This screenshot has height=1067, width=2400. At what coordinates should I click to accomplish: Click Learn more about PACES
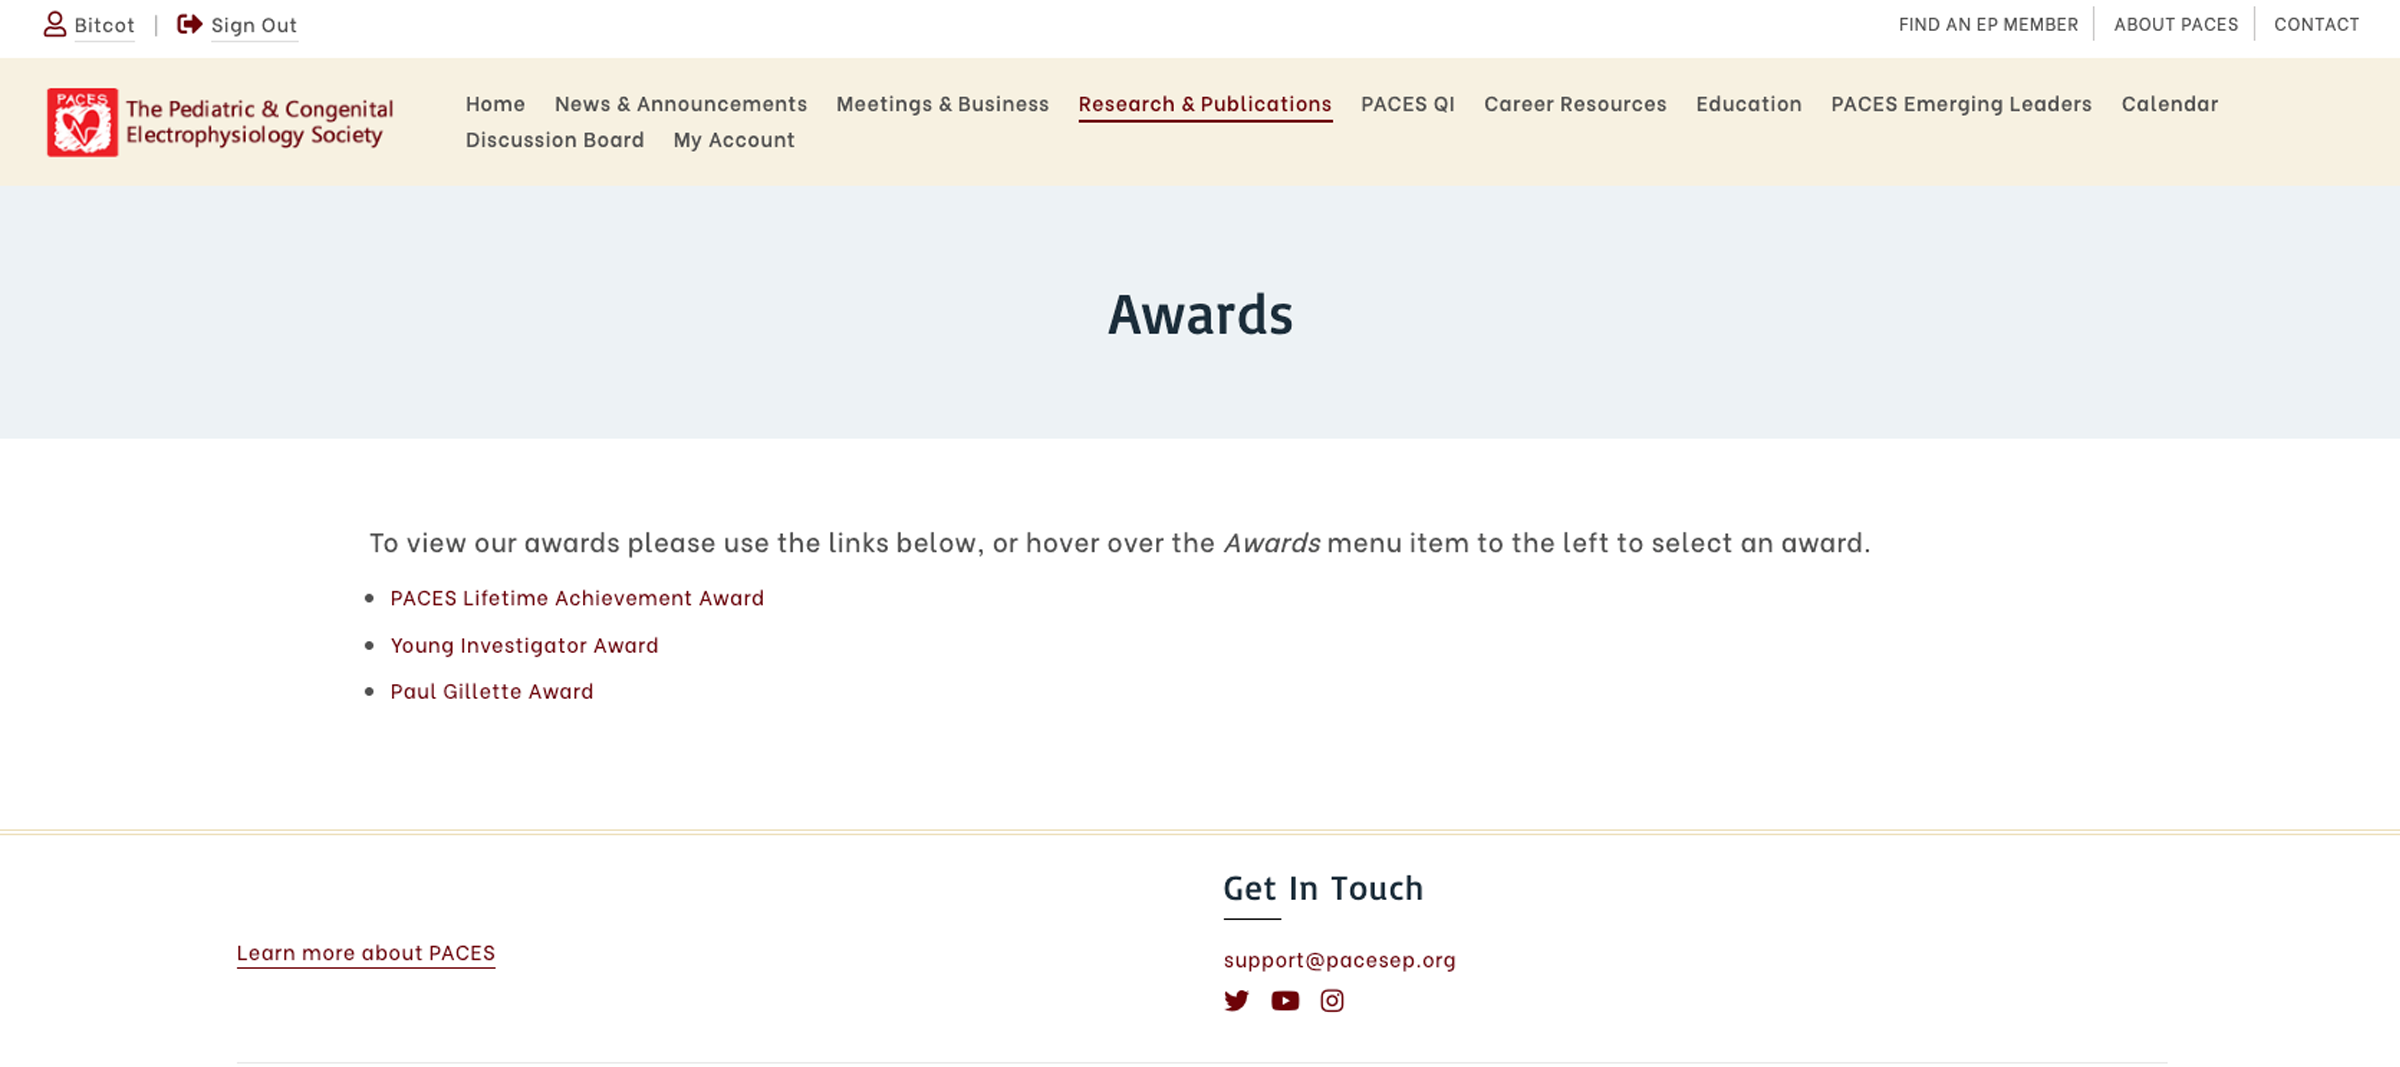click(366, 952)
